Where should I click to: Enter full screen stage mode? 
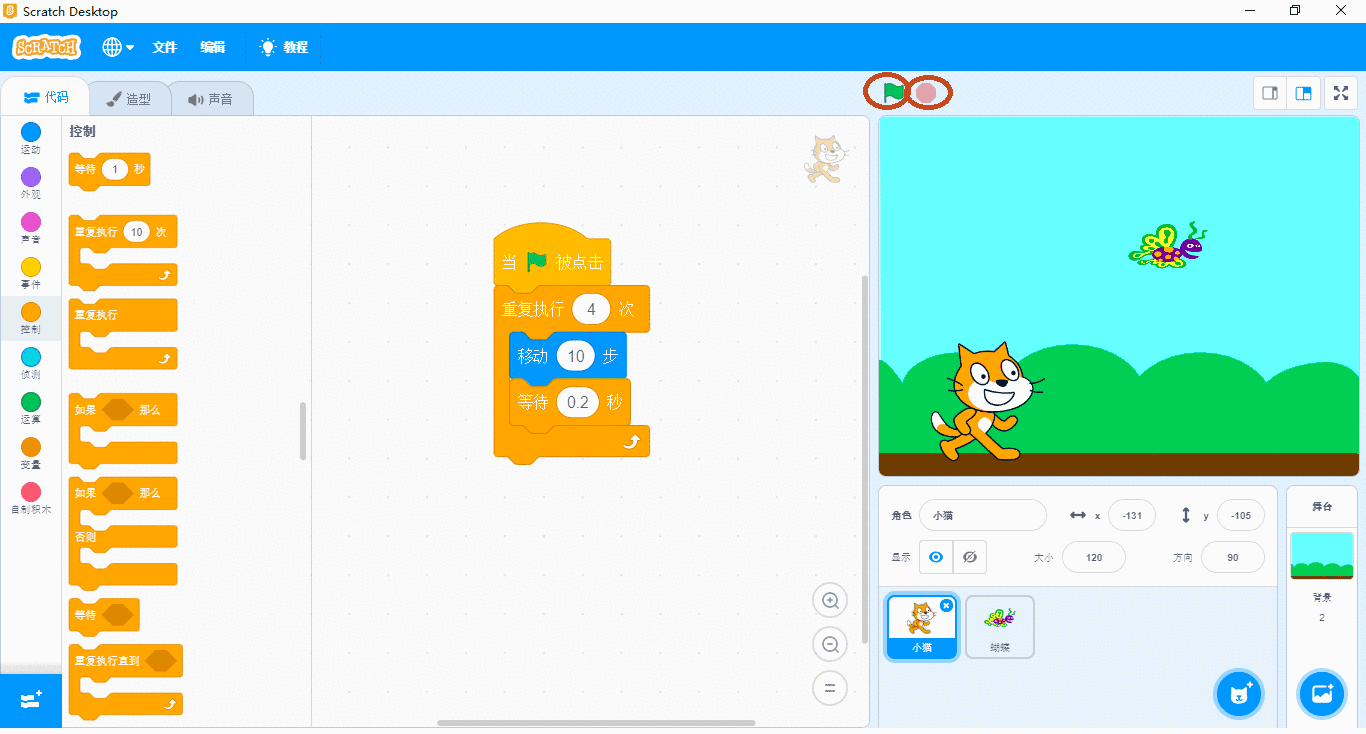click(1341, 93)
